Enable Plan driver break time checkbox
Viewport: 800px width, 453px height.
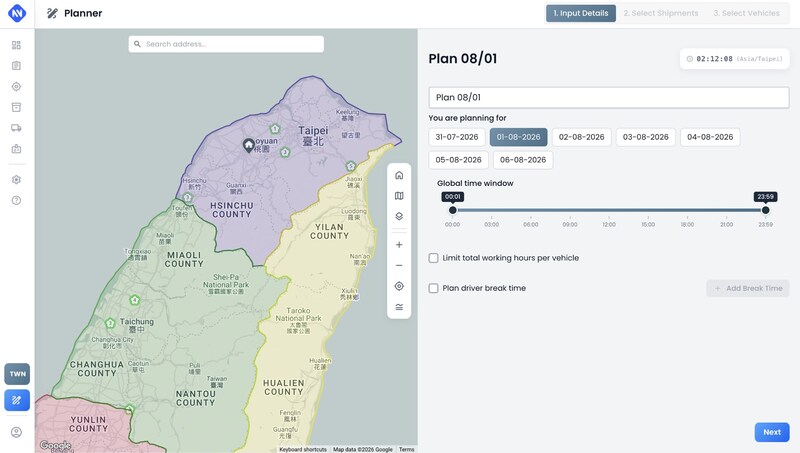(434, 288)
